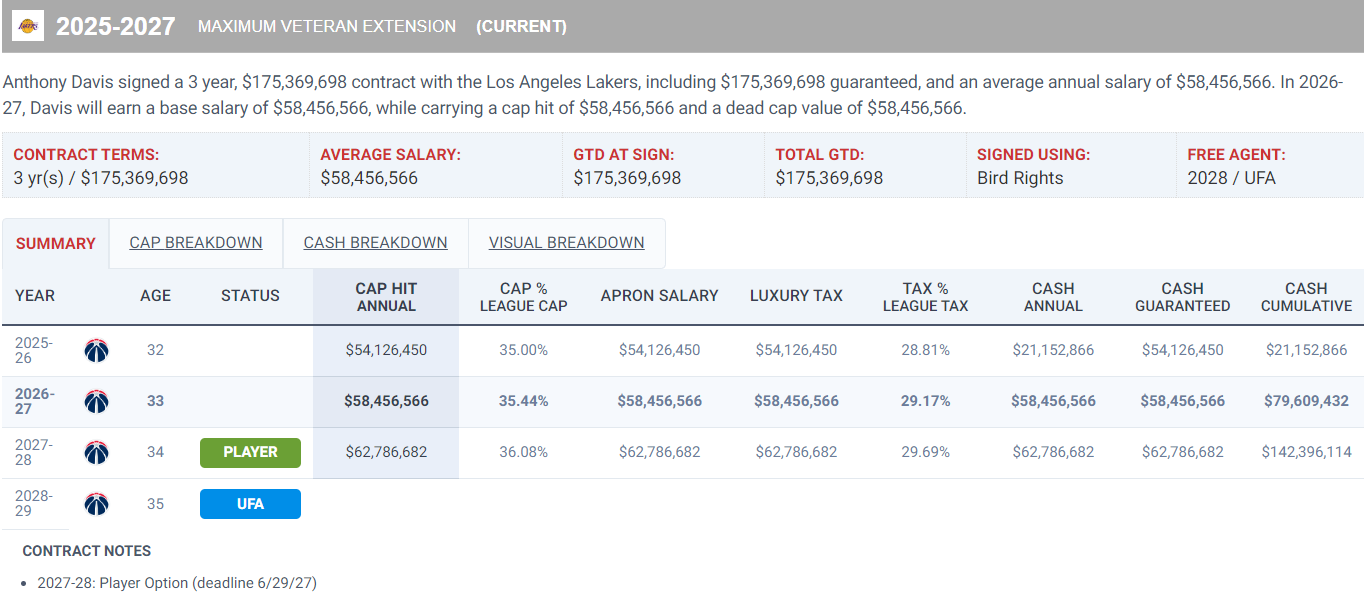Open the Cash Breakdown tab
The width and height of the screenshot is (1364, 604).
(x=376, y=243)
